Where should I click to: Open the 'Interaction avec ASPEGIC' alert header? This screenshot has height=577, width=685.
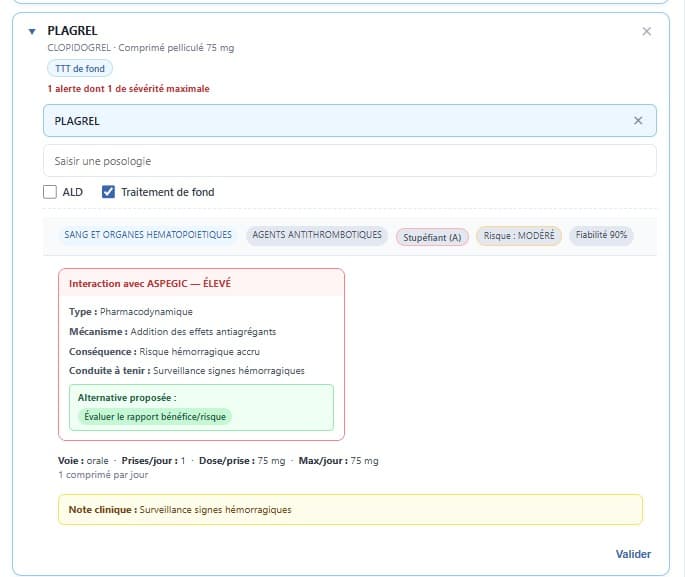201,283
